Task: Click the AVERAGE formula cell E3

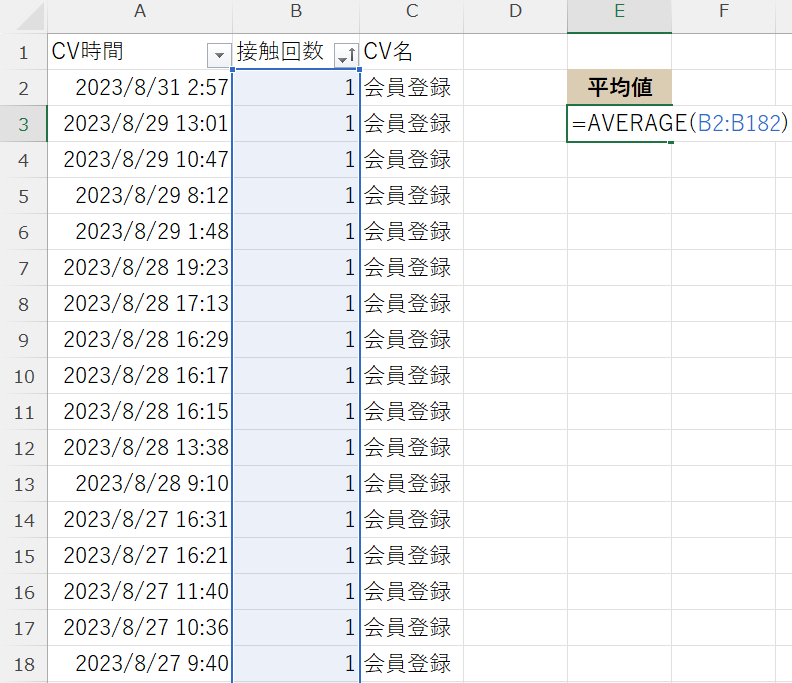Action: point(619,124)
